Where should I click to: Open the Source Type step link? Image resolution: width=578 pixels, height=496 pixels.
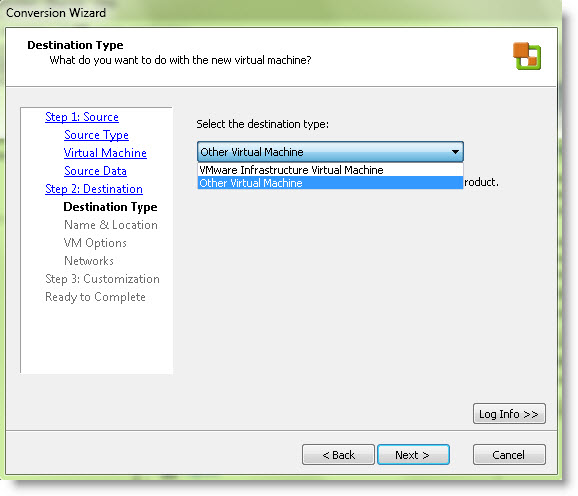[x=96, y=135]
